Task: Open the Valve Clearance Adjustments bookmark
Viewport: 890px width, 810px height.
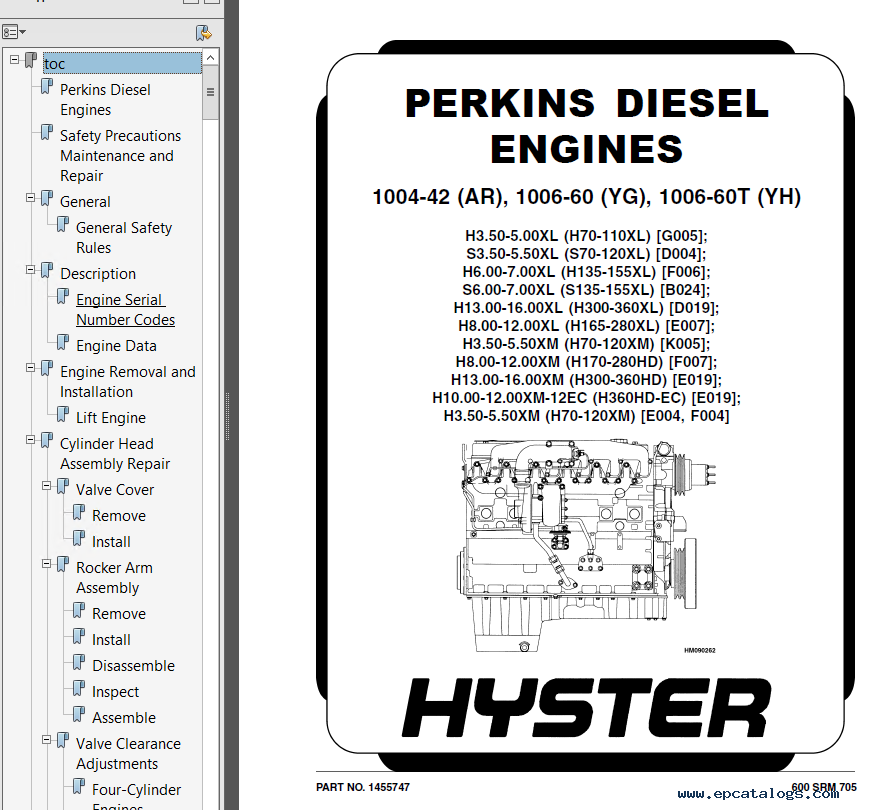Action: 128,753
